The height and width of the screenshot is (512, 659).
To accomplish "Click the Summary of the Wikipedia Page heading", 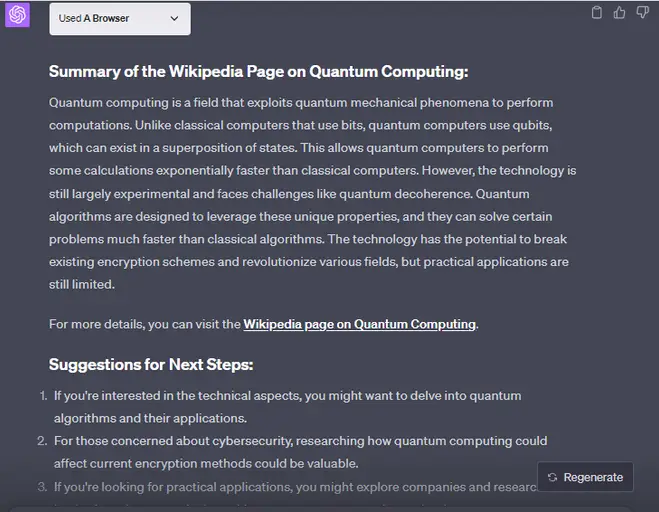I will click(258, 71).
